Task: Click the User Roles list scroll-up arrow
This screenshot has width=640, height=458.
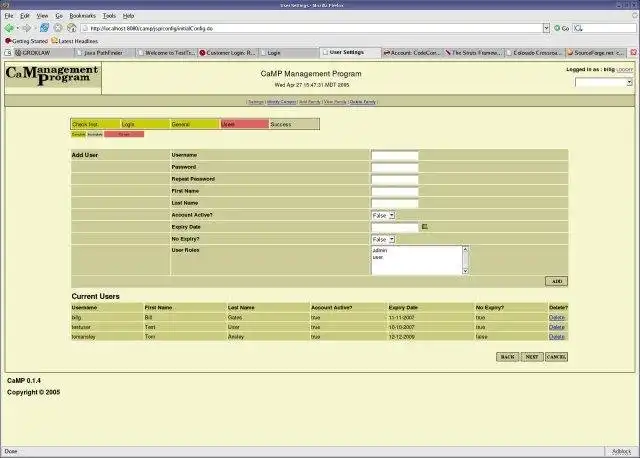Action: (x=465, y=249)
